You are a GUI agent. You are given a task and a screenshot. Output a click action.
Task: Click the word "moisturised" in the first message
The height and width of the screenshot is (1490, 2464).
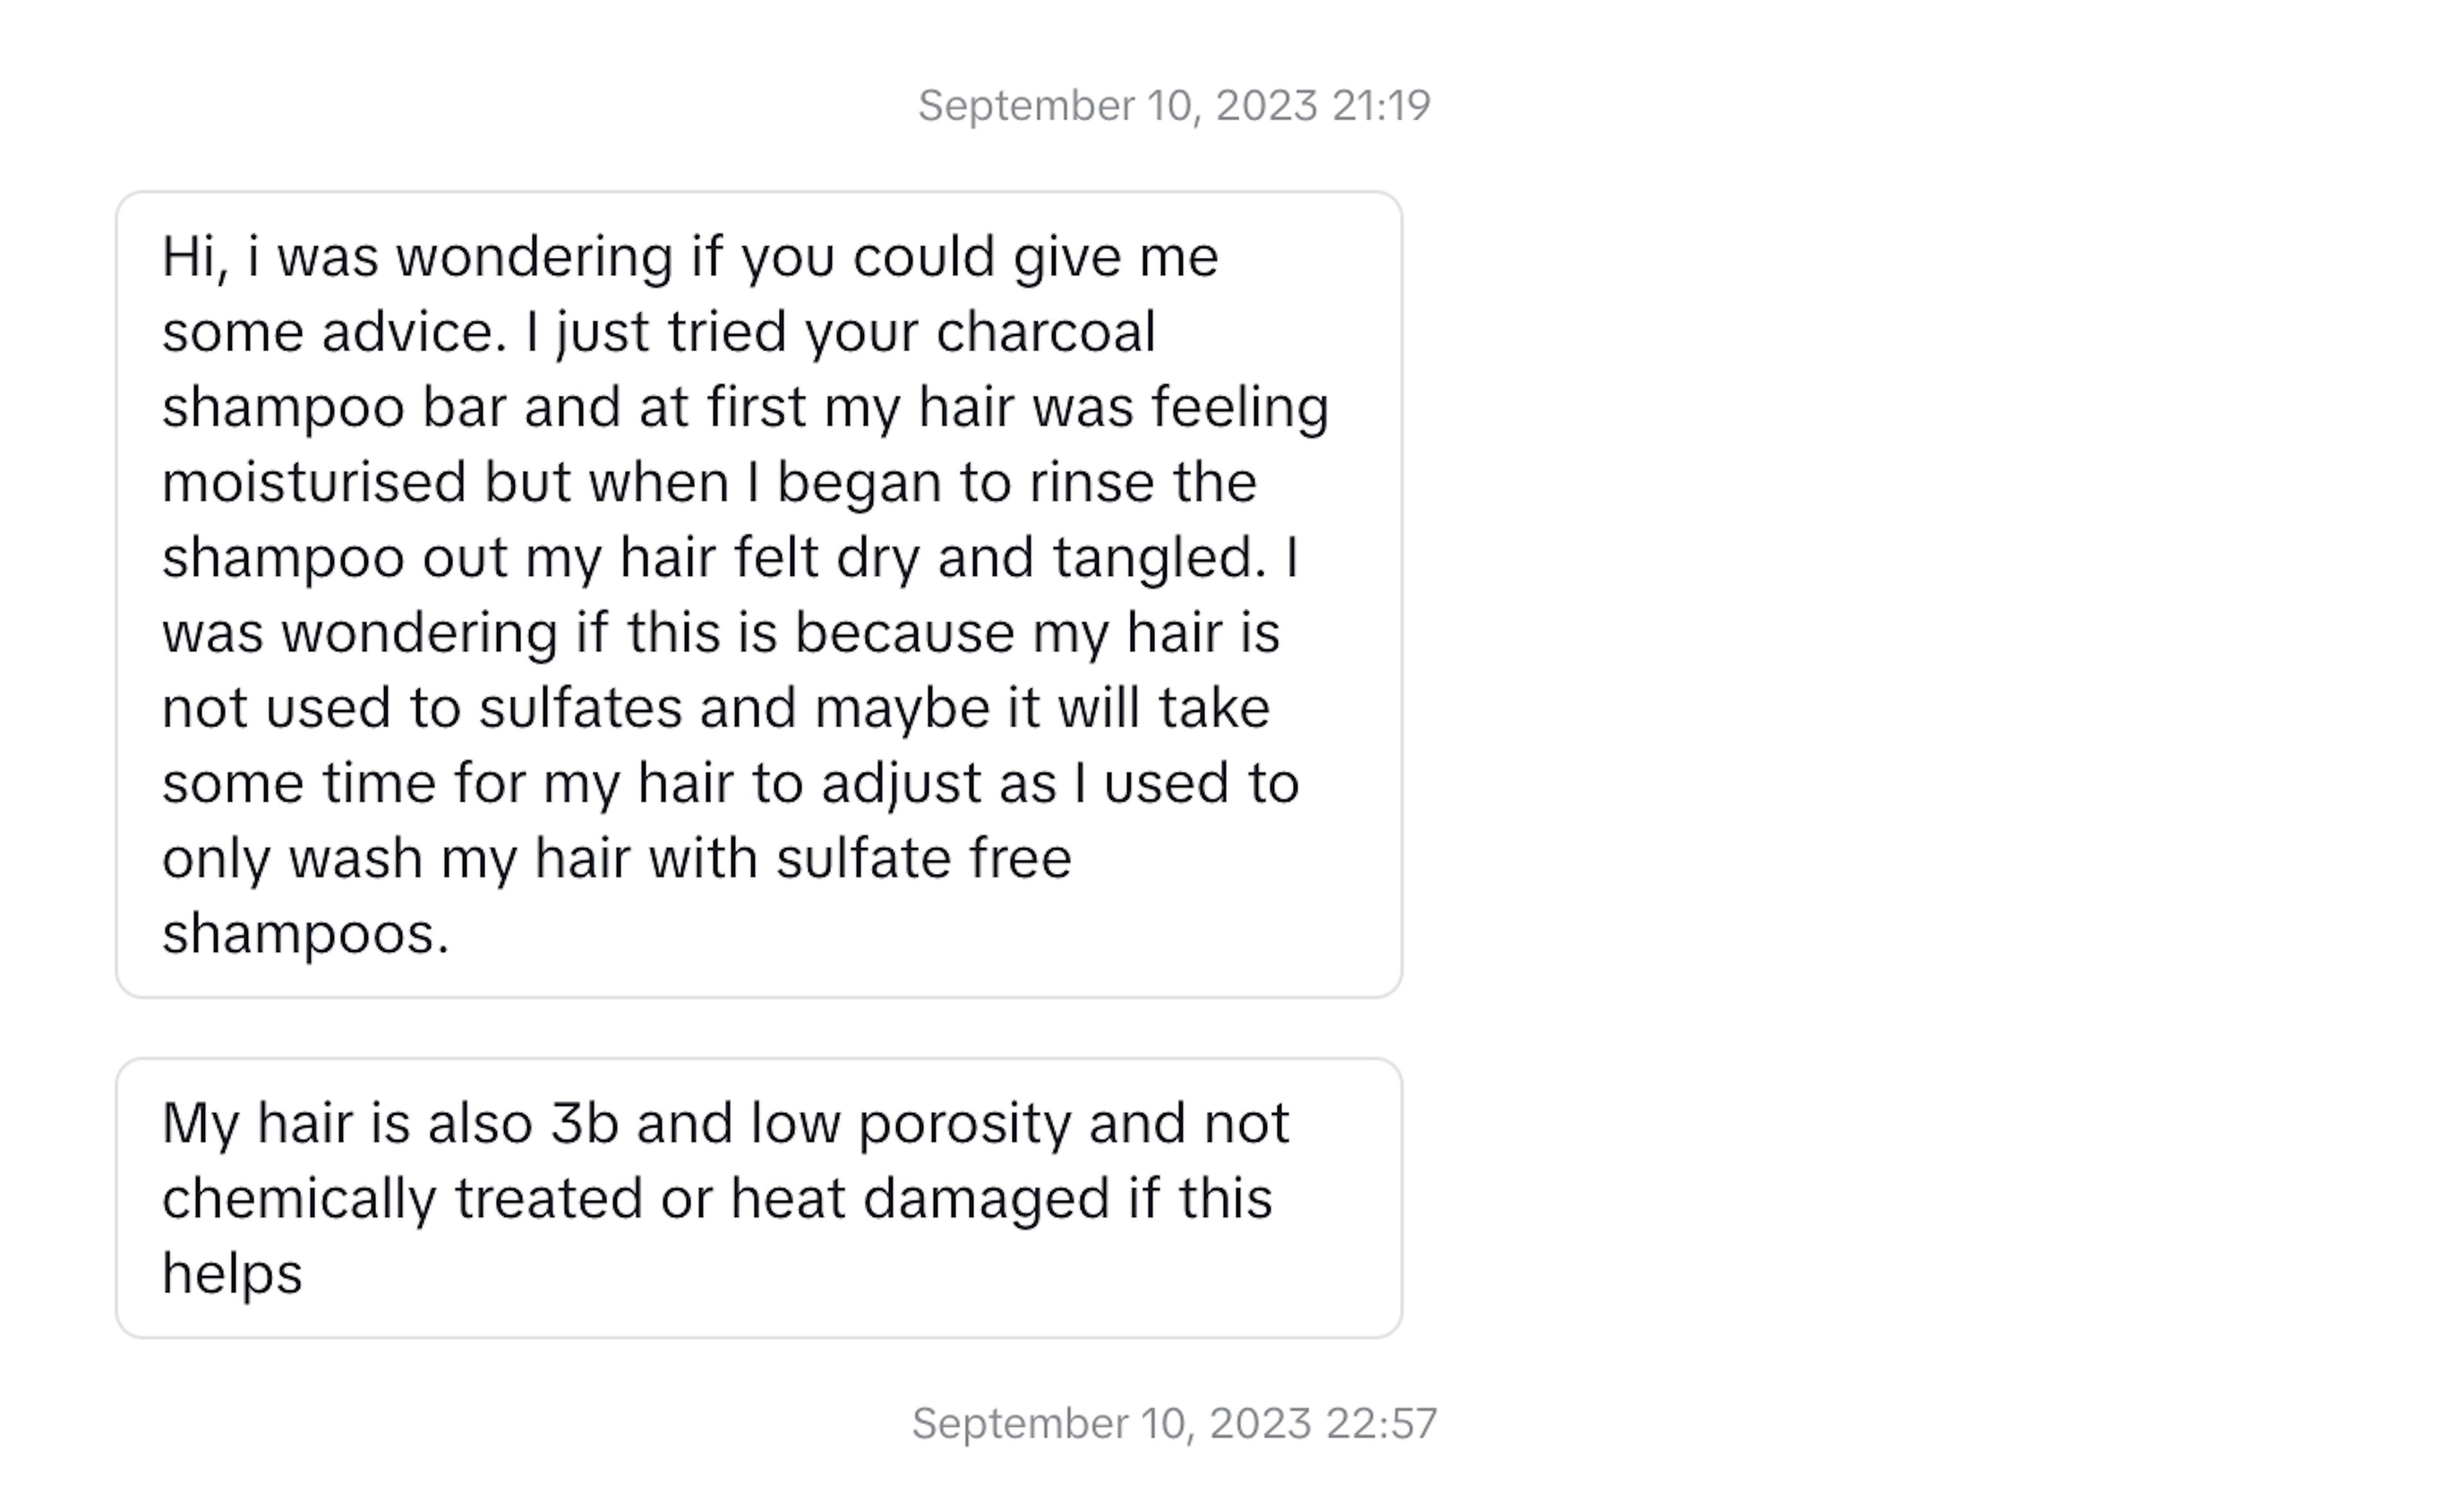(314, 482)
